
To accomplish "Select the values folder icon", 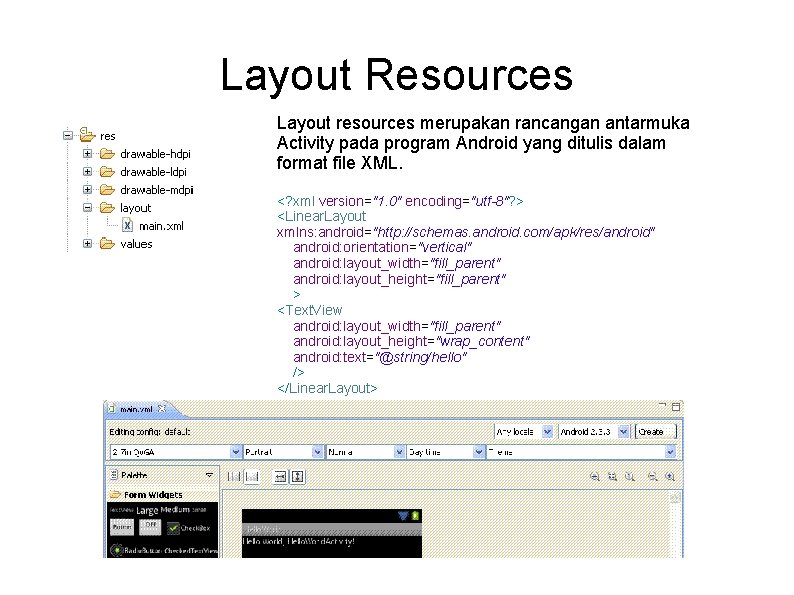I will [x=107, y=244].
